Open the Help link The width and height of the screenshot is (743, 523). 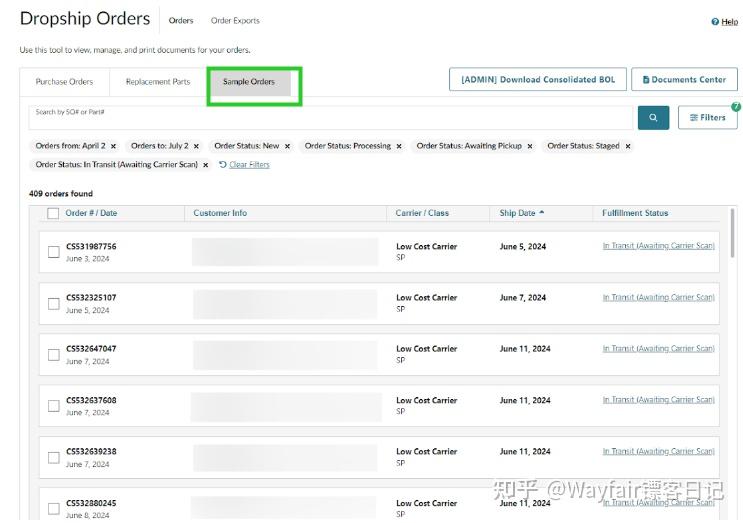click(729, 22)
